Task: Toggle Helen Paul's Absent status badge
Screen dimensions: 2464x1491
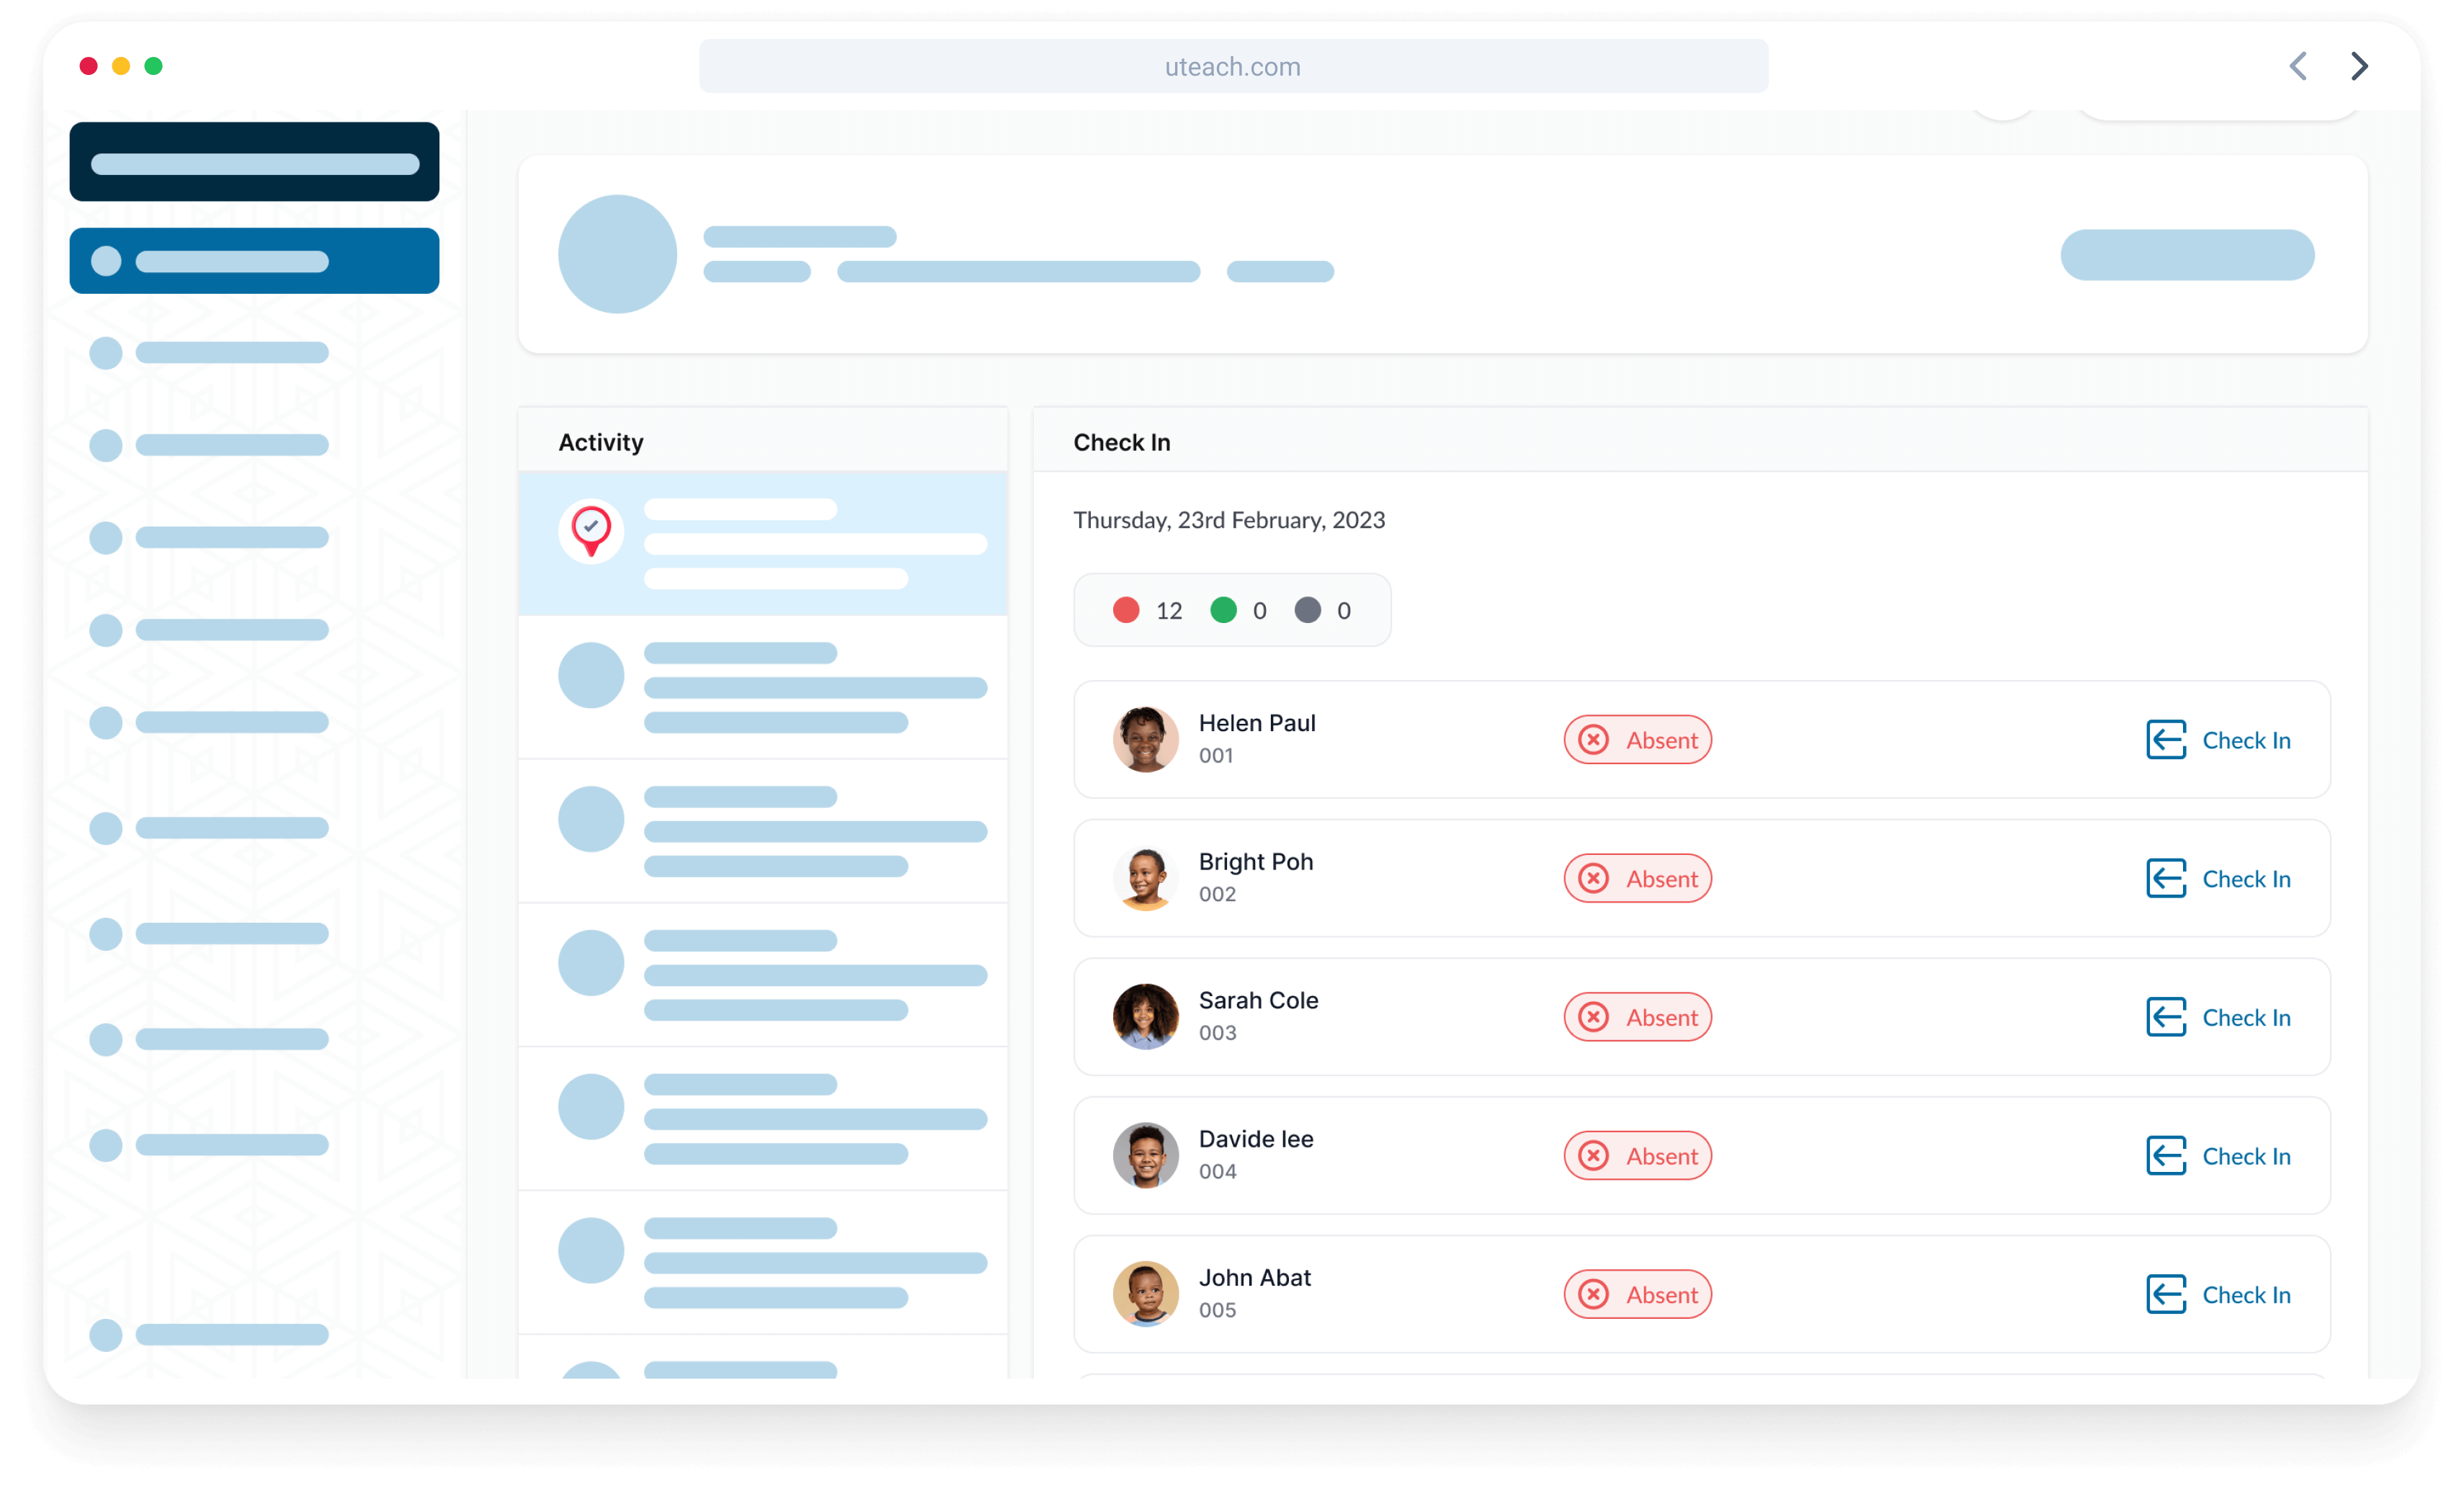Action: (1637, 740)
